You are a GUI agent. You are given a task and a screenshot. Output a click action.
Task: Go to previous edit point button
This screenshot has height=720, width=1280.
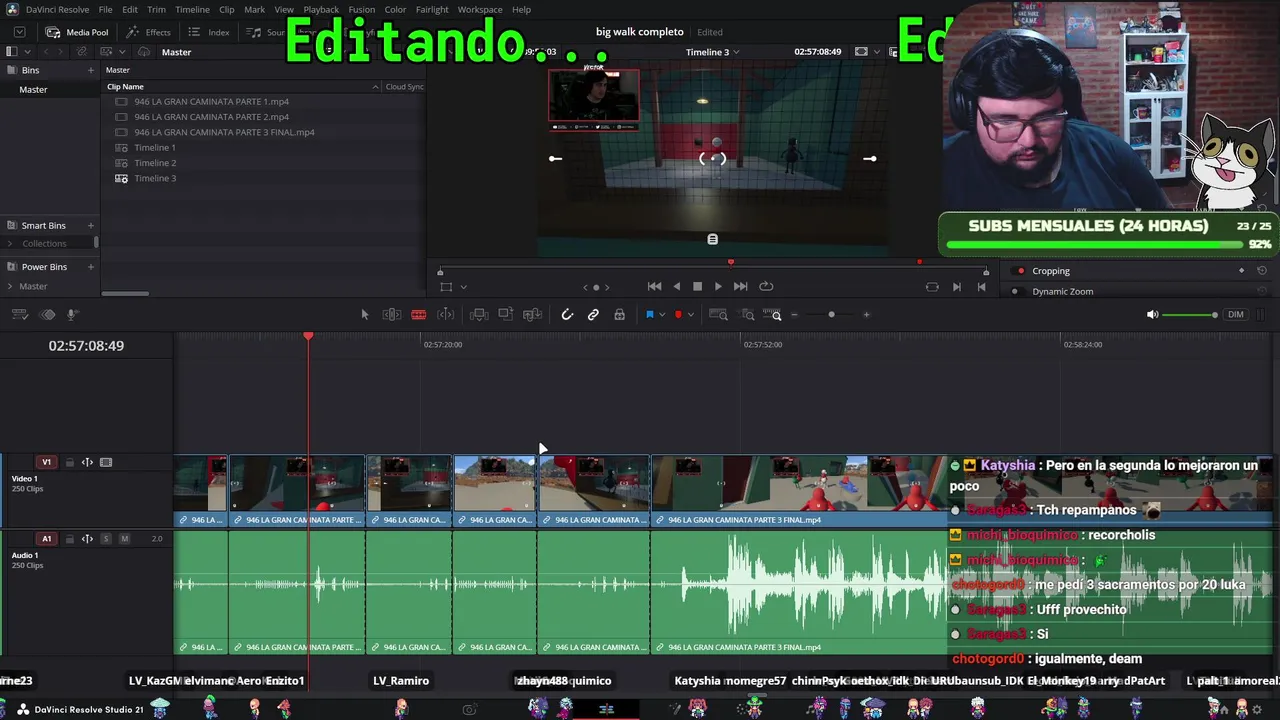coord(981,287)
